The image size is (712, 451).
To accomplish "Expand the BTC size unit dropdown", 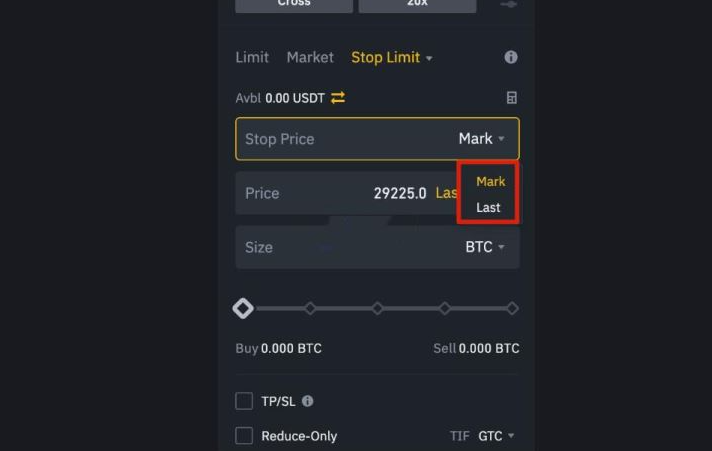I will click(x=485, y=247).
